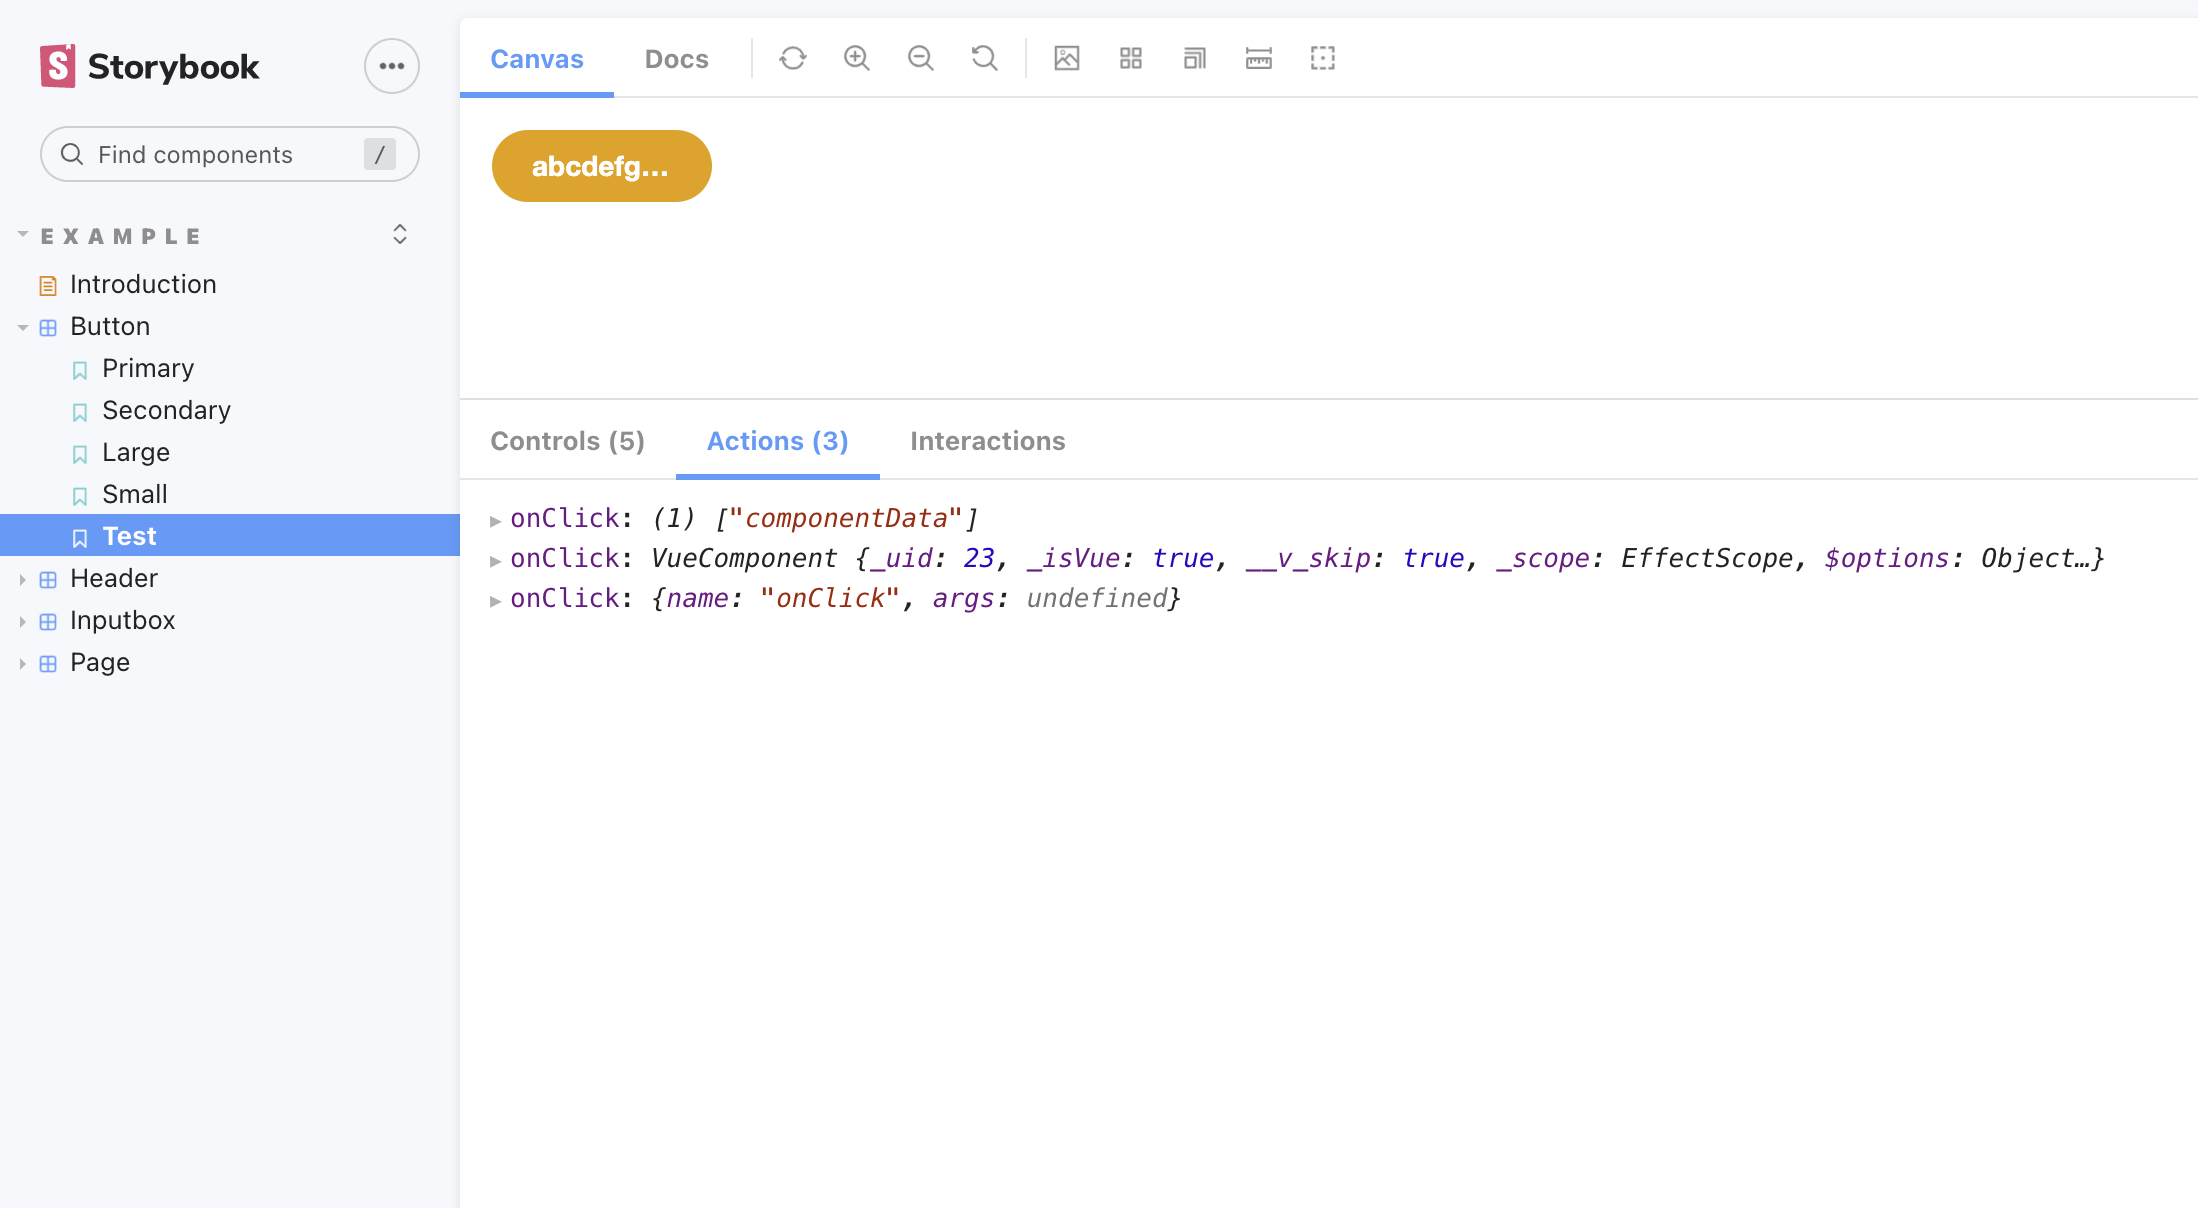Collapse the EXAMPLE section expand-collapse arrows

click(x=400, y=235)
